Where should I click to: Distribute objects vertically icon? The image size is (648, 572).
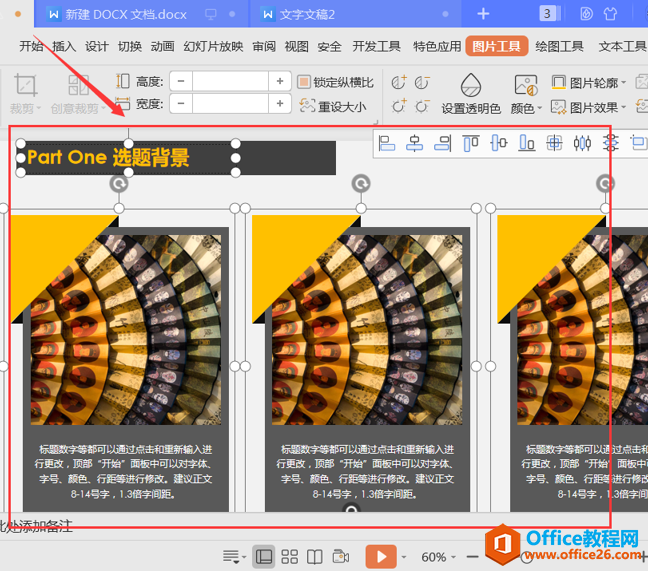coord(610,143)
